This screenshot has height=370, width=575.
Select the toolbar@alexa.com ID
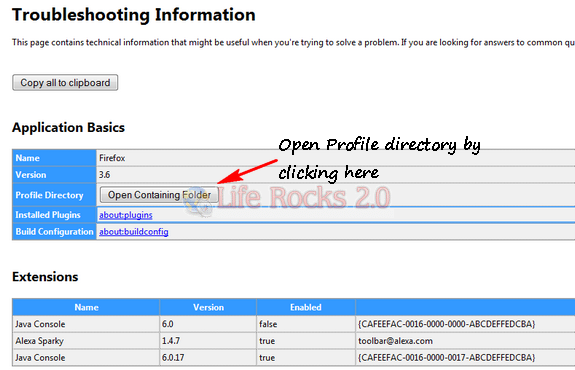(395, 341)
